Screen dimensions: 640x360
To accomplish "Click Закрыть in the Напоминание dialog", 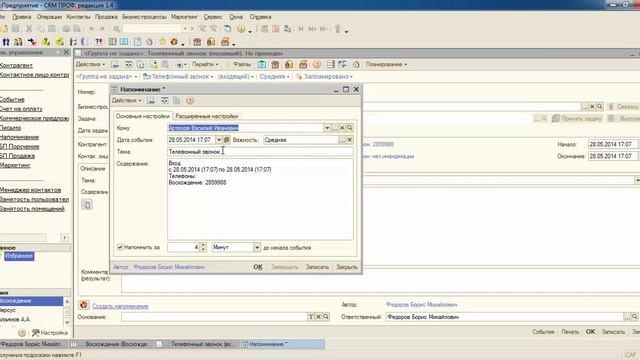I will pos(347,267).
